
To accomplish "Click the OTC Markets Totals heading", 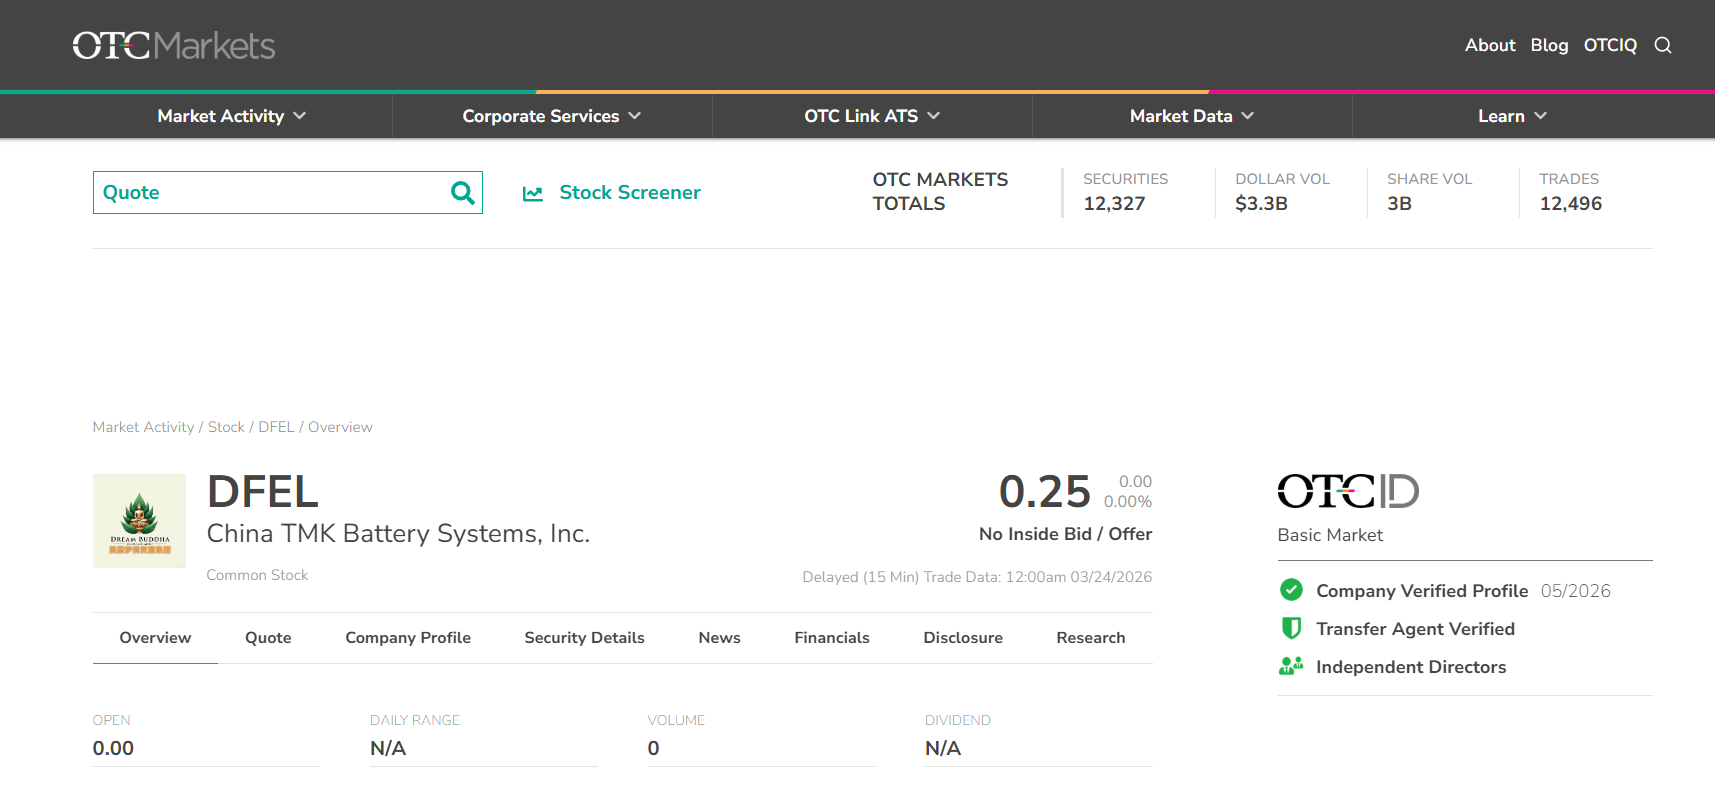I will pos(940,191).
